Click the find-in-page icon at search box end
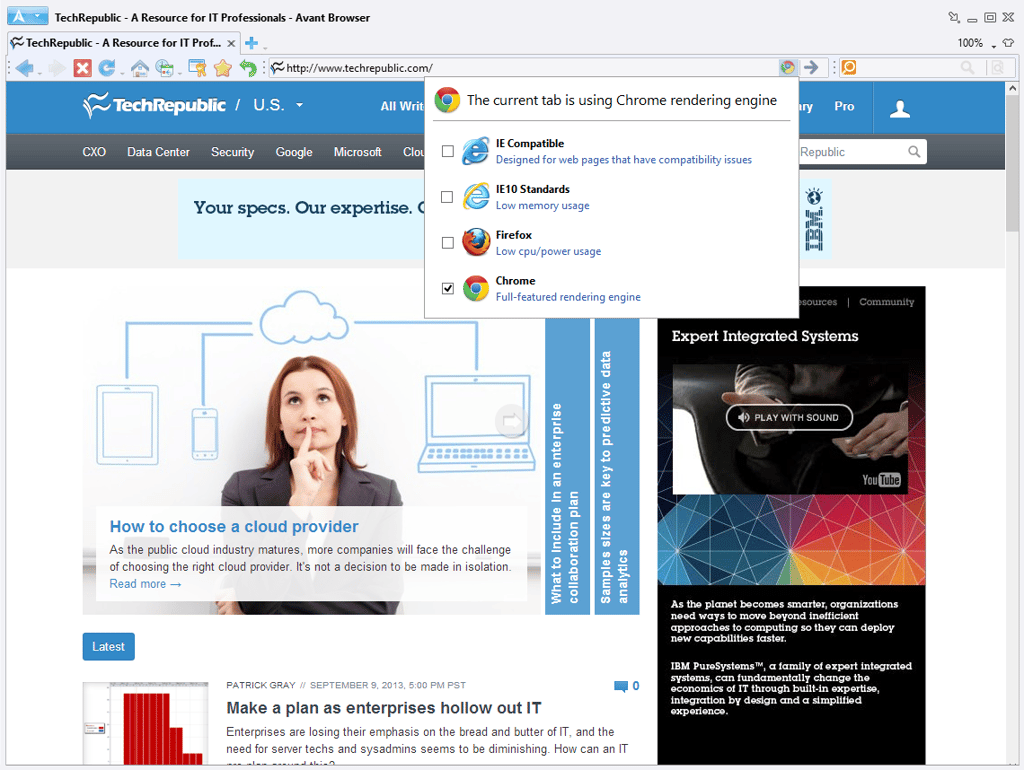Screen dimensions: 1024x770 click(997, 67)
